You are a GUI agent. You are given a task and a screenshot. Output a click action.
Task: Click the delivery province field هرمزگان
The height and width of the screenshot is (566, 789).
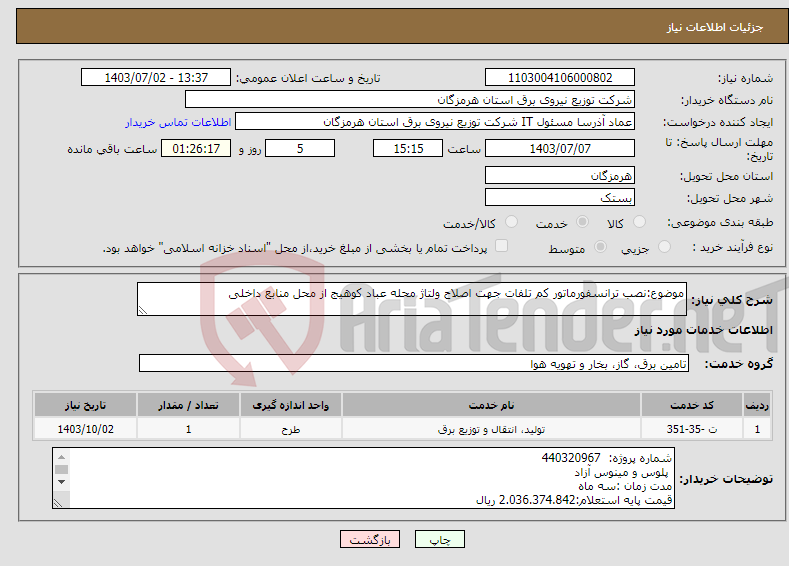pos(560,175)
